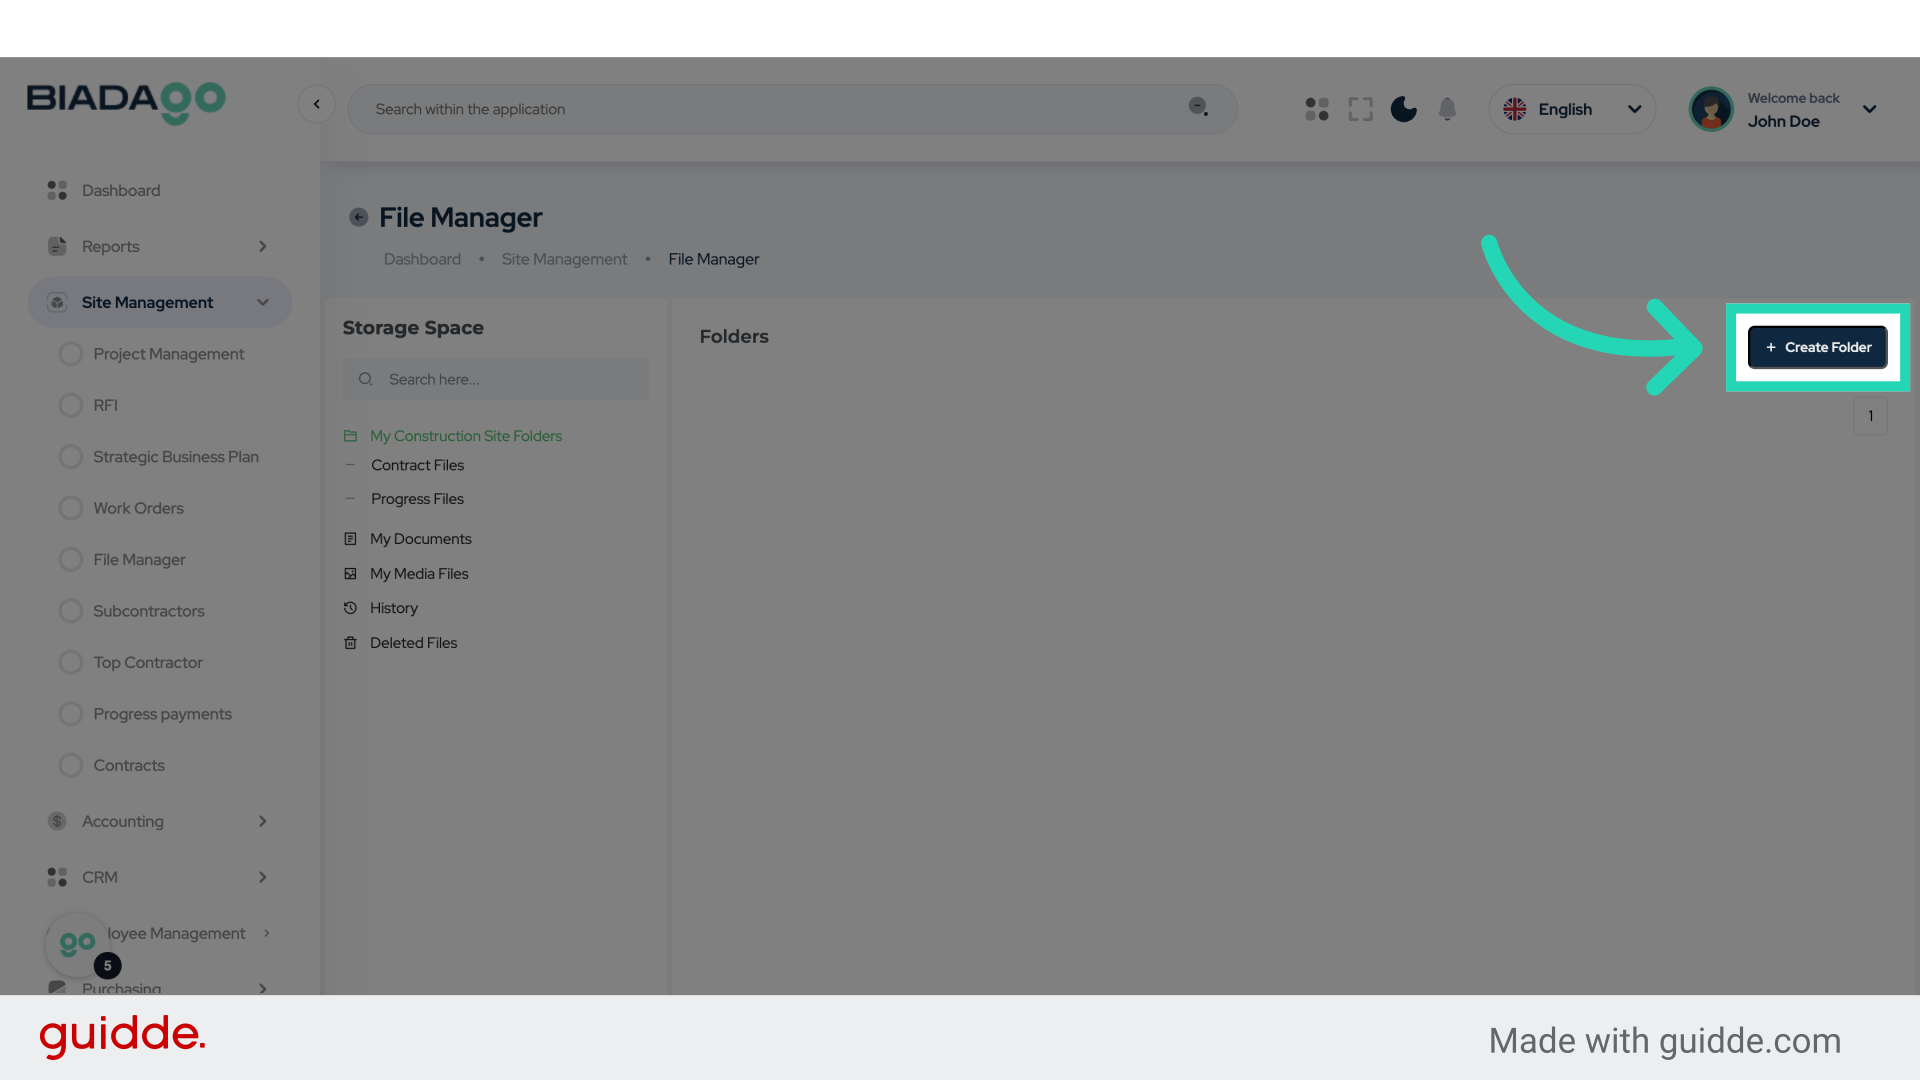
Task: Click the back arrow next to File Manager title
Action: tap(358, 217)
